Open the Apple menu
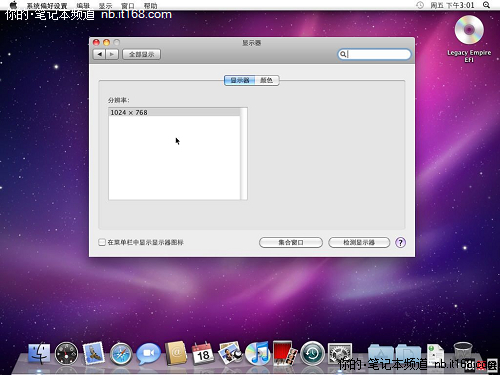 [13, 5]
